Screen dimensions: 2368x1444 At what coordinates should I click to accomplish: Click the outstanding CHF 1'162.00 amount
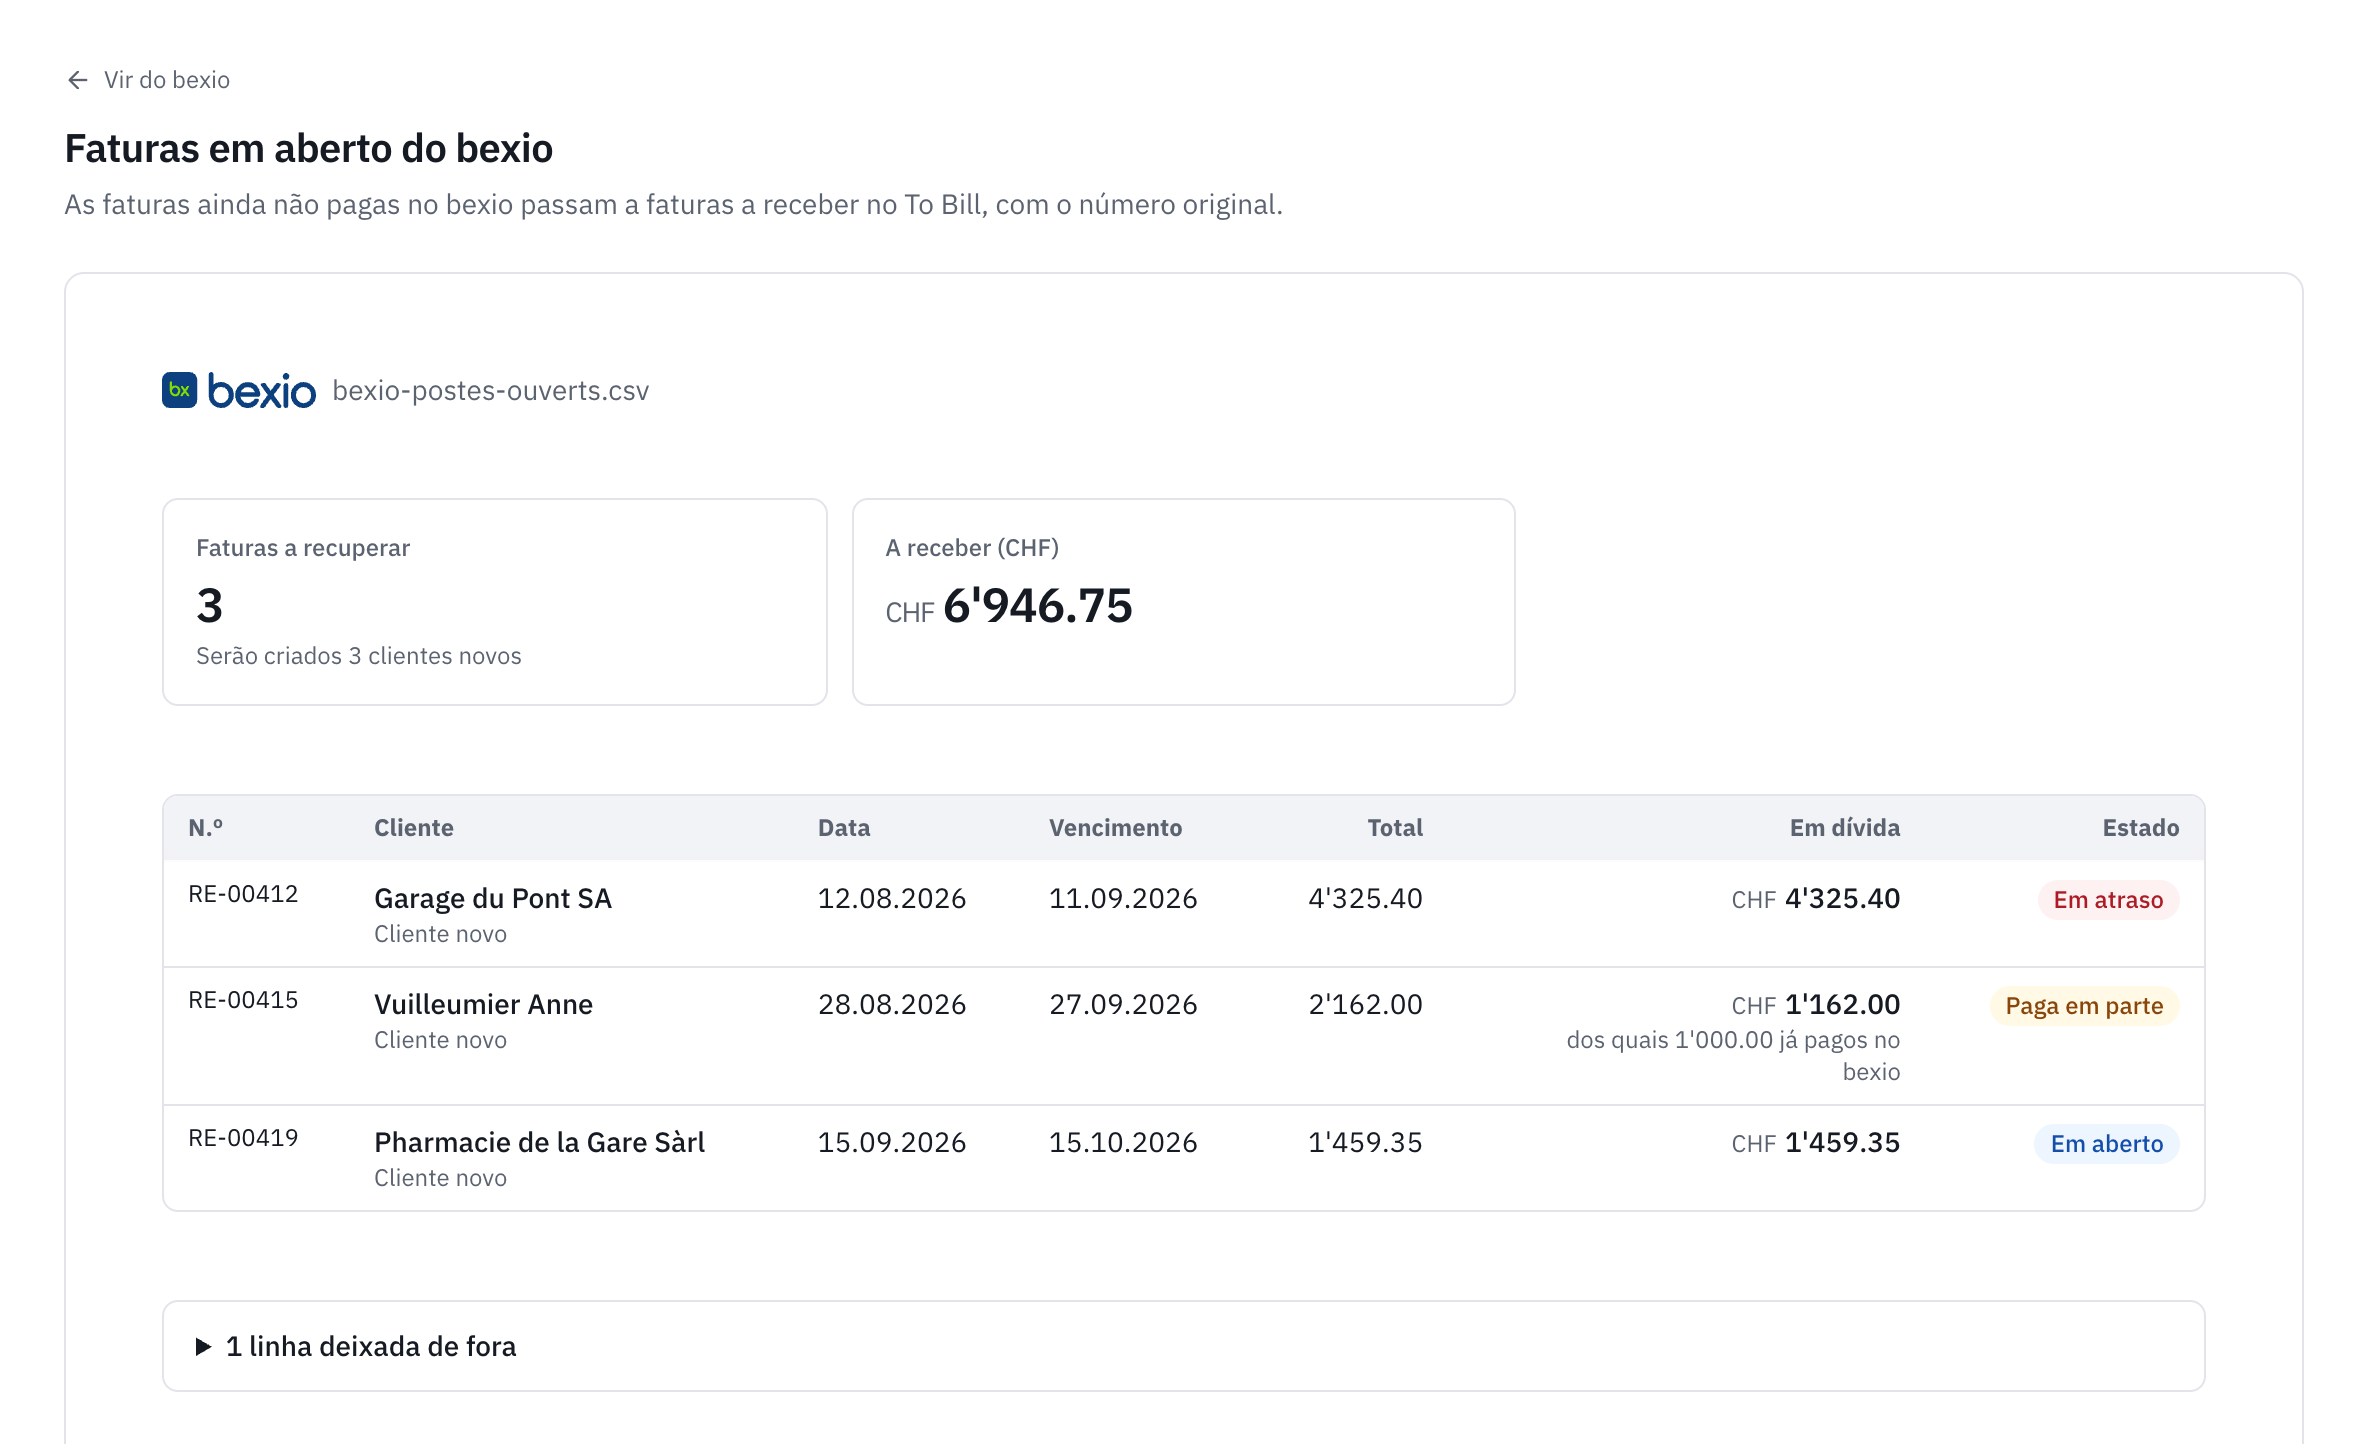click(1816, 1005)
